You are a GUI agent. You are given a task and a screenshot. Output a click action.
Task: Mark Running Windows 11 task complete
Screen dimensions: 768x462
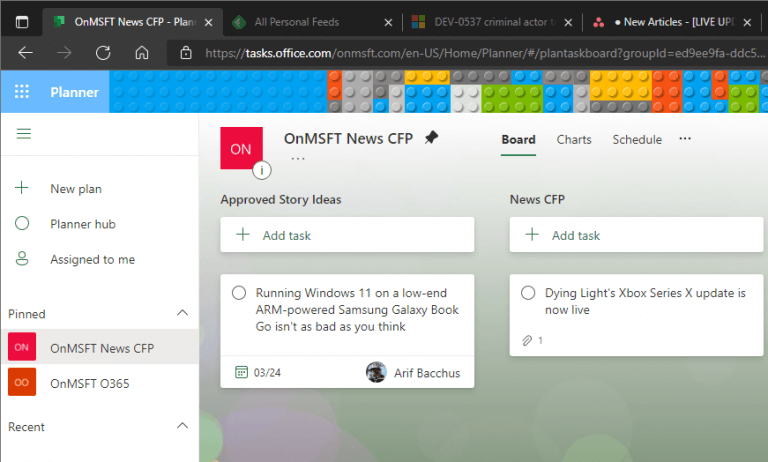(x=239, y=293)
